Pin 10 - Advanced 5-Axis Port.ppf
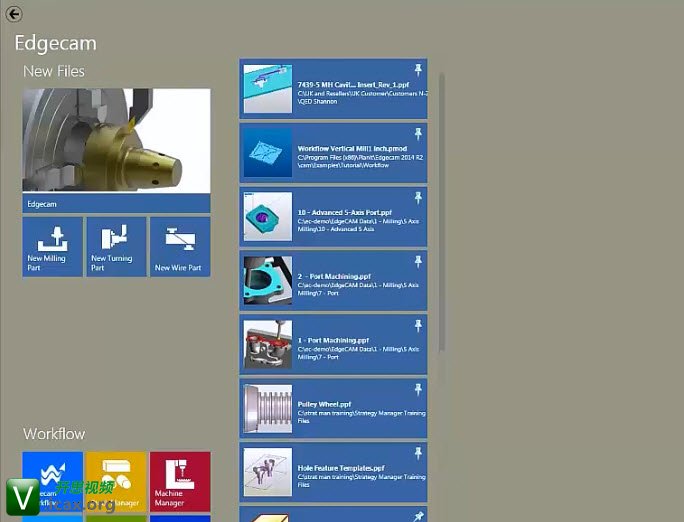The image size is (684, 522). click(x=418, y=198)
